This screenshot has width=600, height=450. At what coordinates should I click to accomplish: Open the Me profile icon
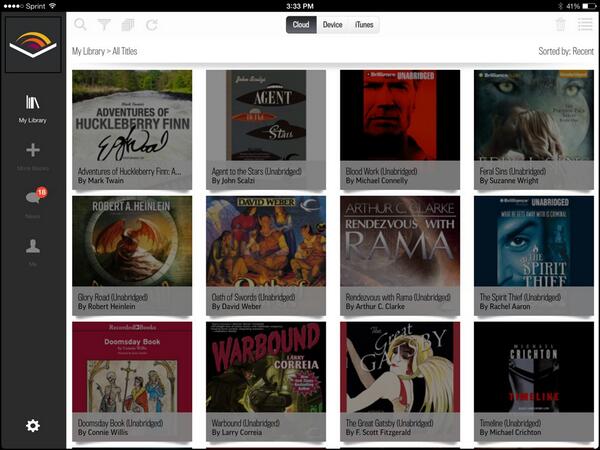(33, 246)
